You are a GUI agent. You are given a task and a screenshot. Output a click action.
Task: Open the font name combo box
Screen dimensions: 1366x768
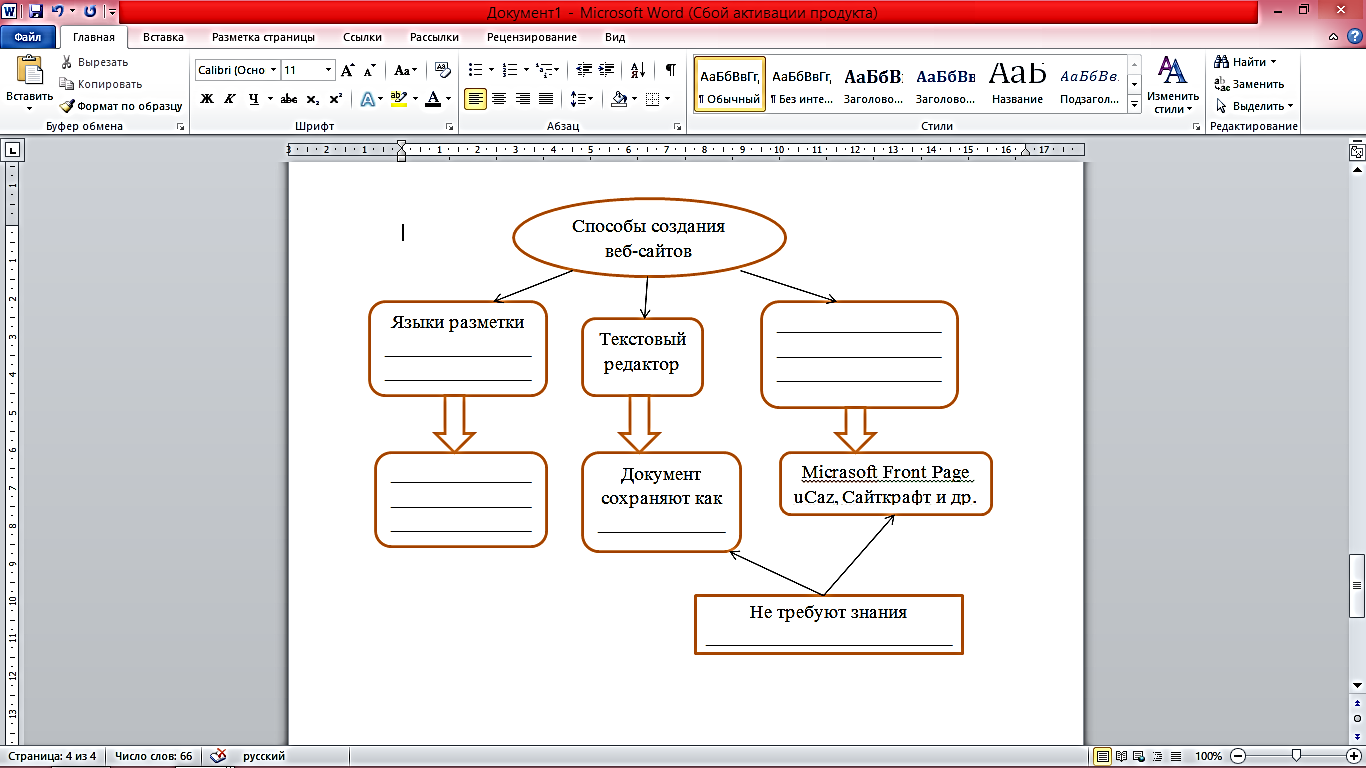237,70
